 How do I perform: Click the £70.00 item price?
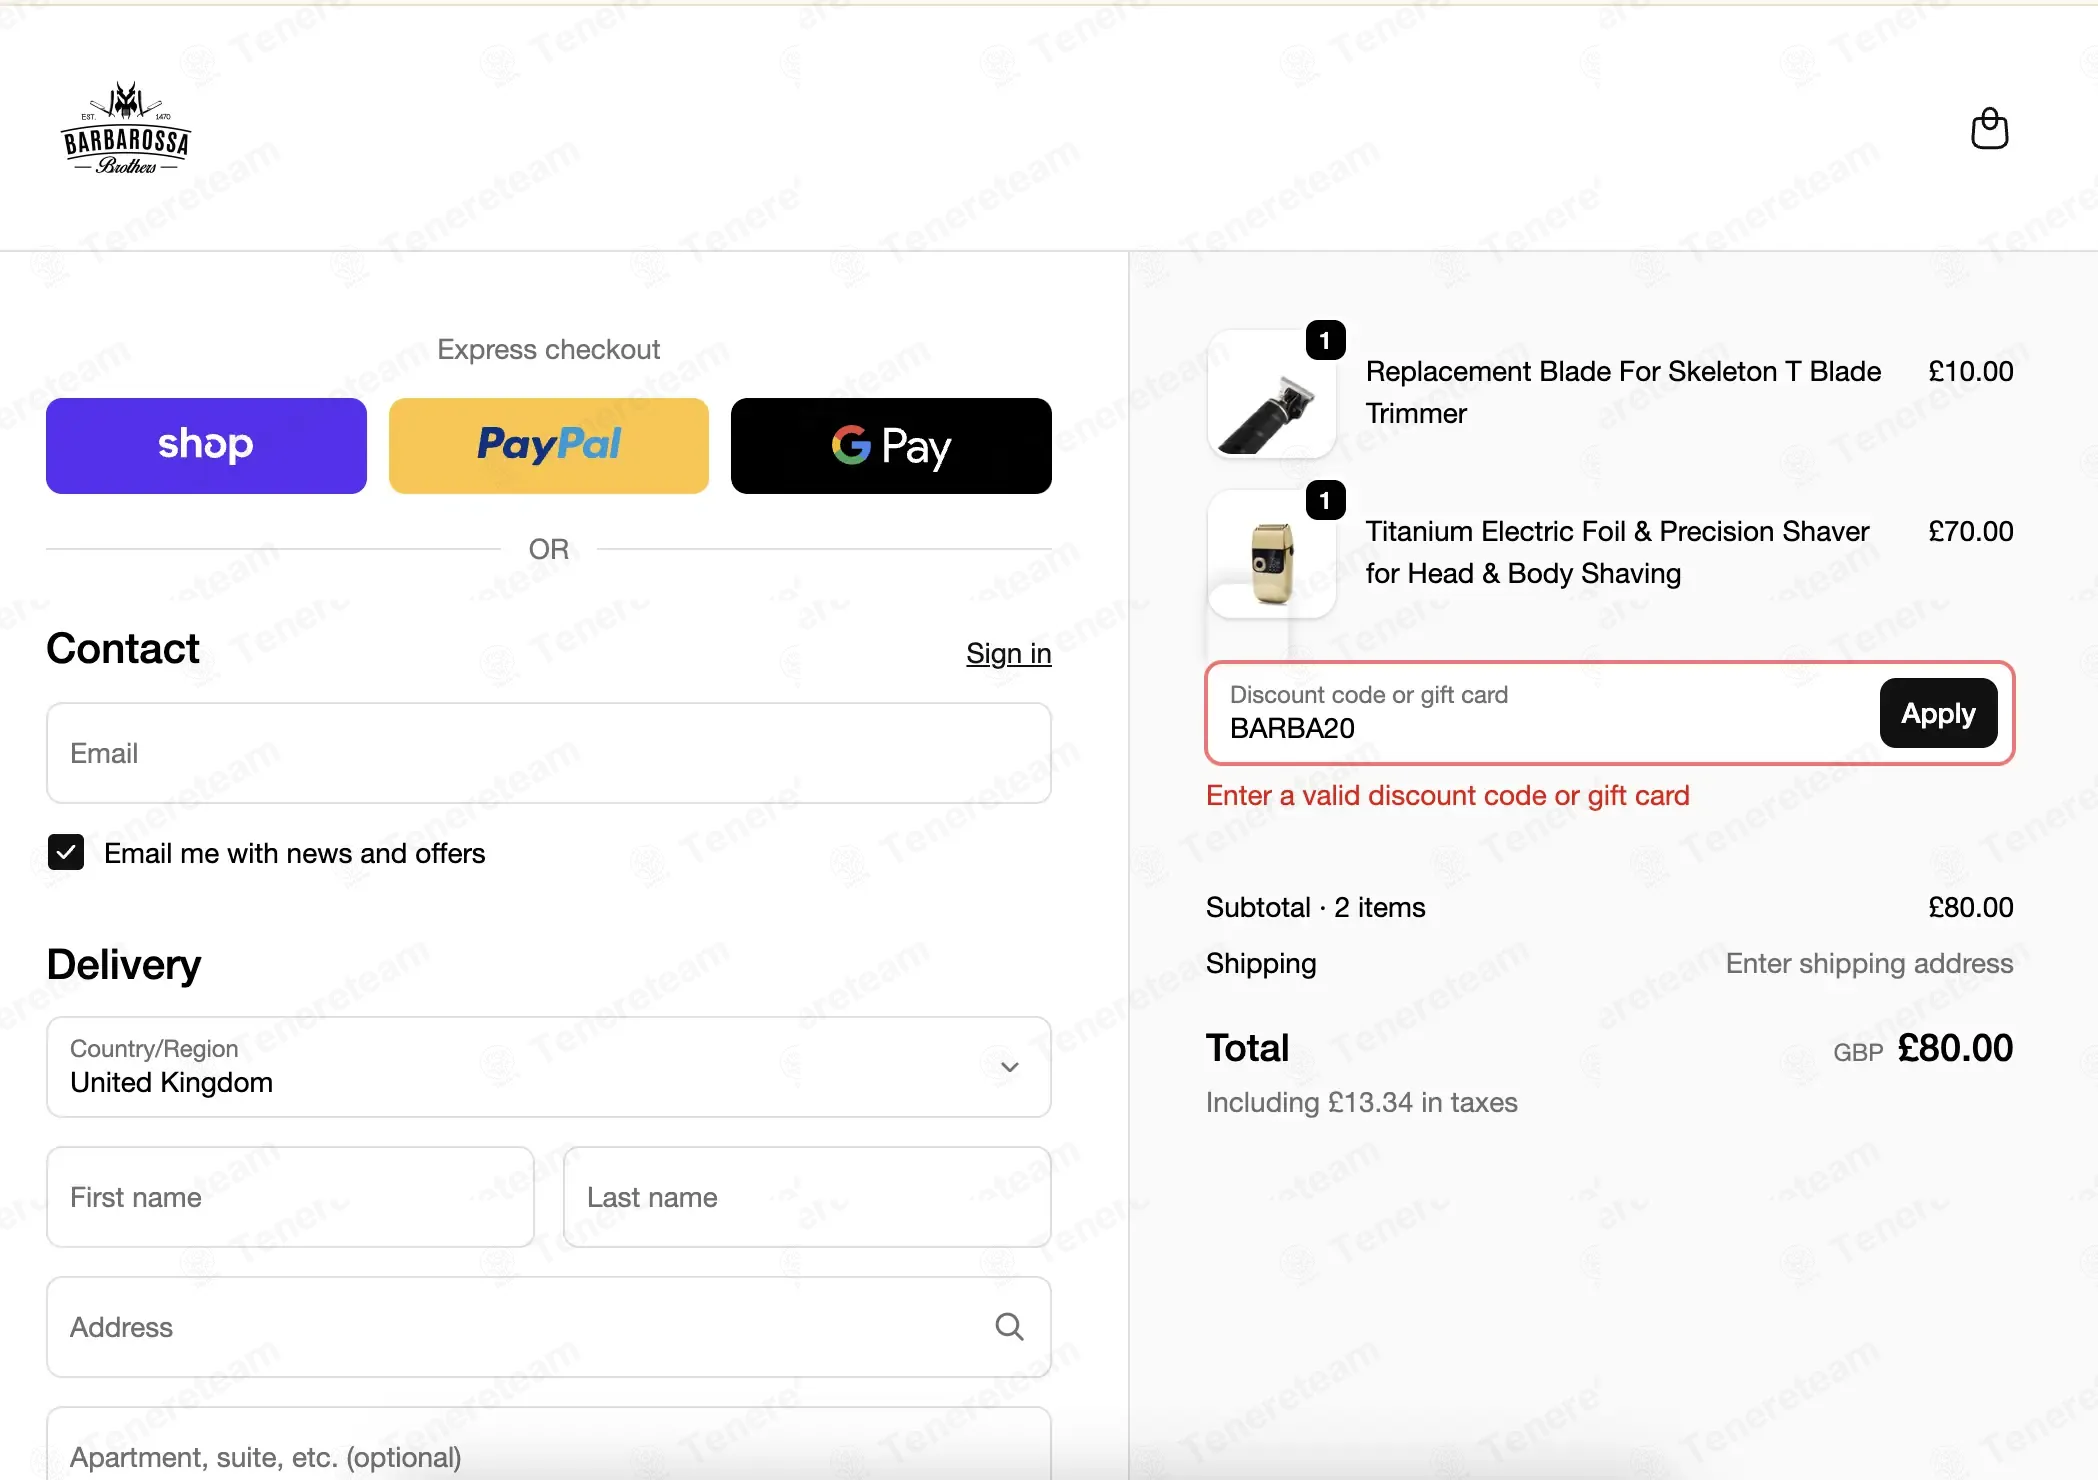(1971, 532)
